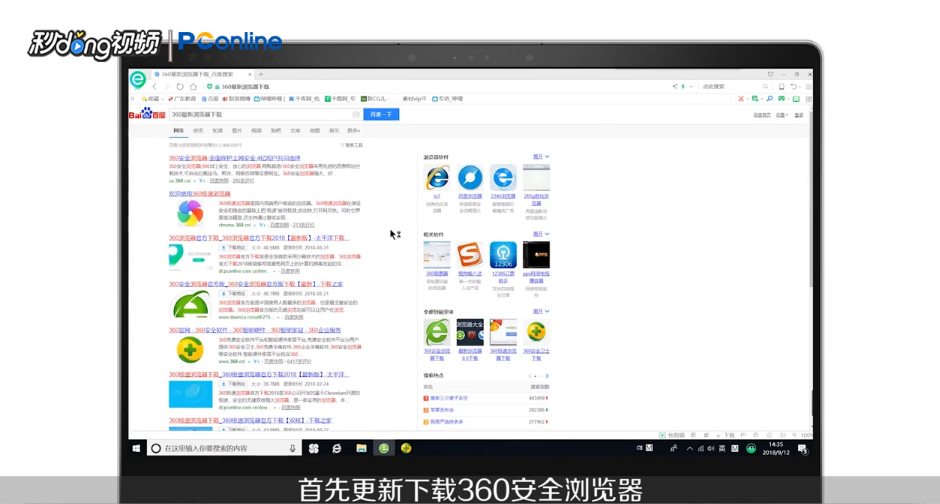Image resolution: width=940 pixels, height=504 pixels.
Task: Click the undo closed-tab arrow icon
Action: (x=794, y=86)
